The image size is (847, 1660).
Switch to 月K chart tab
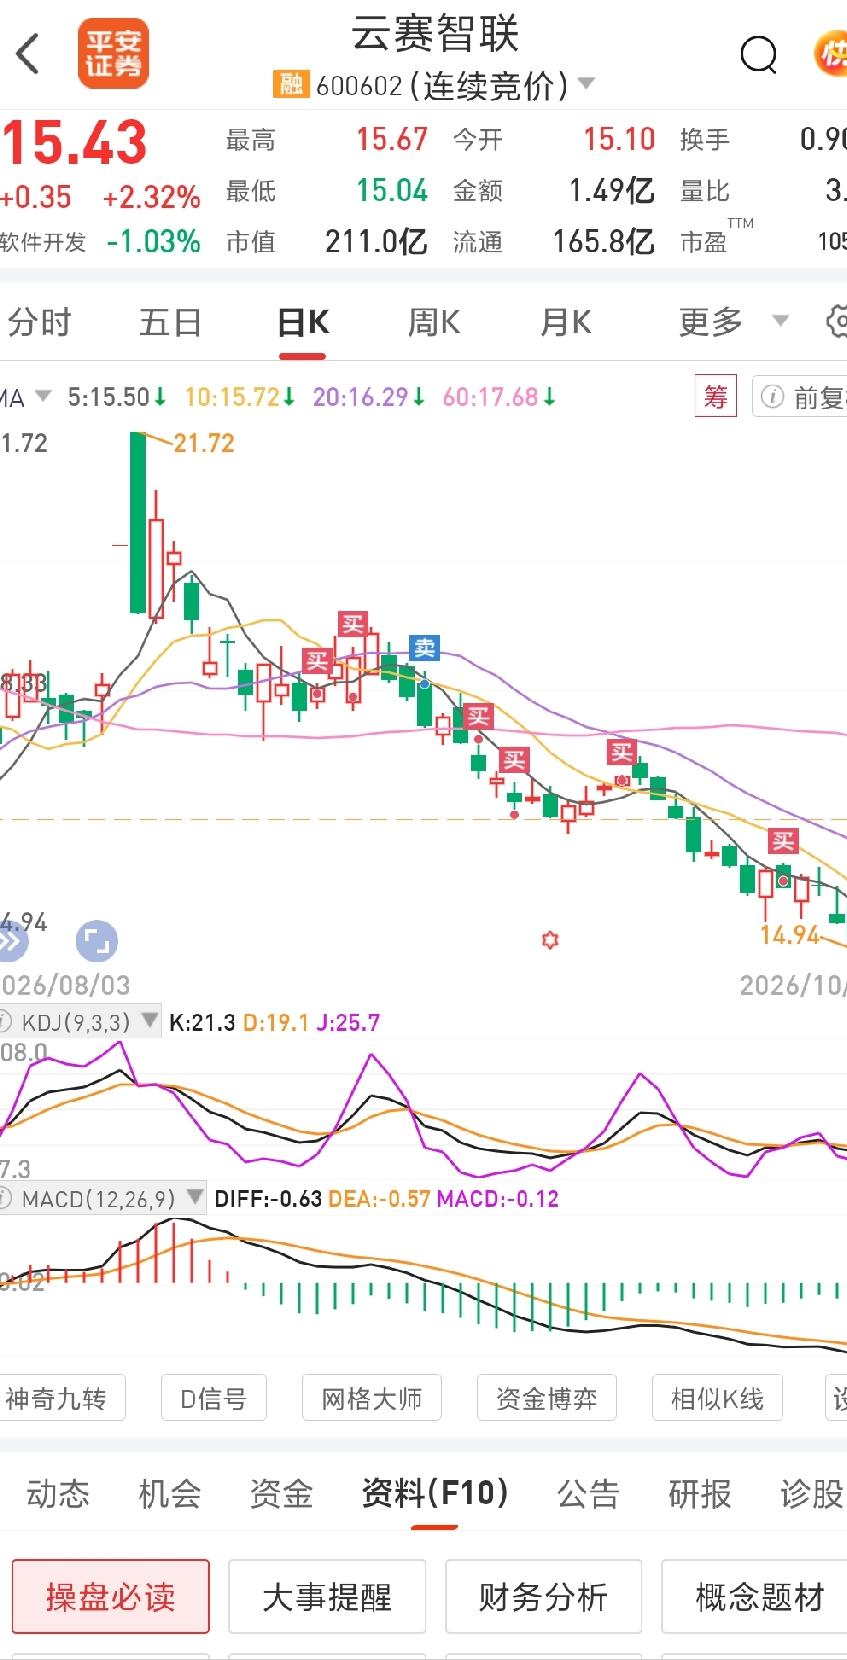click(566, 322)
